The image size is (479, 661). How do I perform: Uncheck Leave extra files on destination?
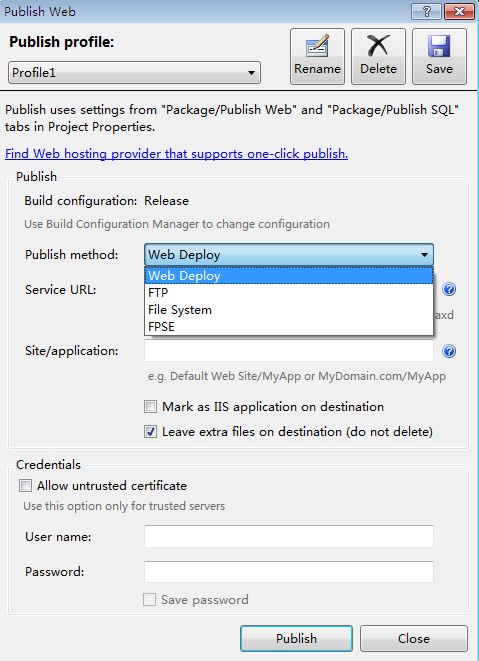point(151,432)
